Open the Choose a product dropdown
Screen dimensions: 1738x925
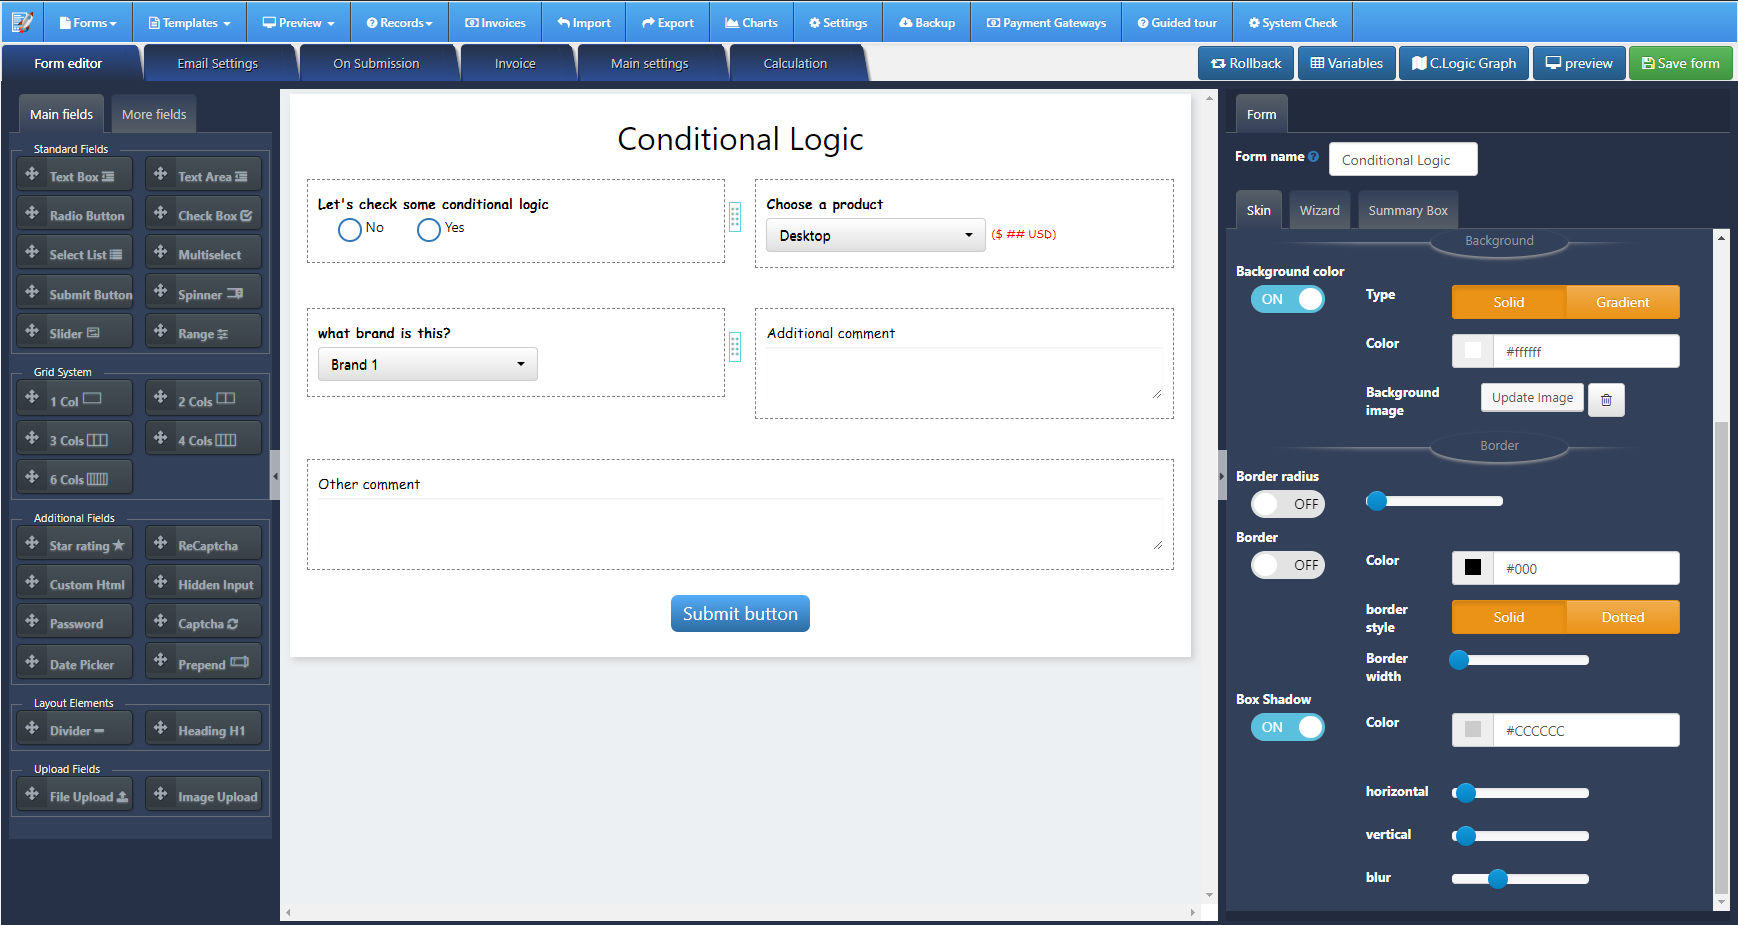(874, 235)
